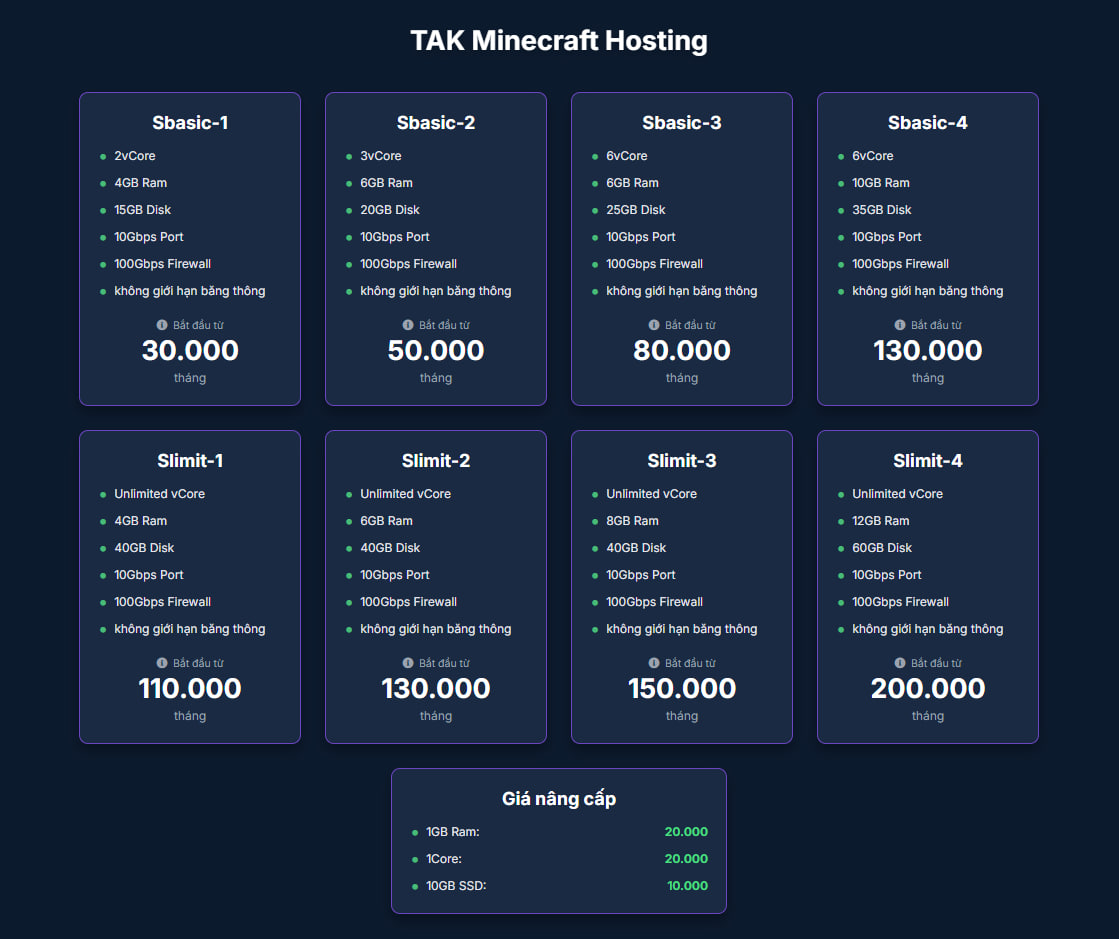Click tháng label under Sbasic-1 price
This screenshot has width=1119, height=939.
click(x=190, y=377)
